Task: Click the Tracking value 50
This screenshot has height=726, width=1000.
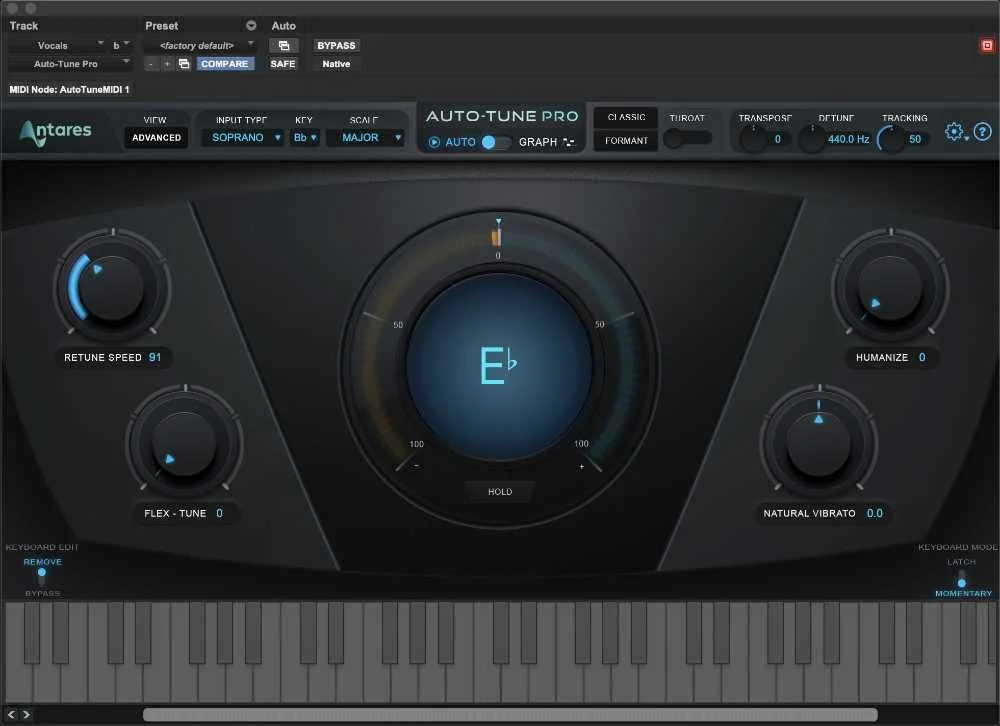Action: click(915, 138)
